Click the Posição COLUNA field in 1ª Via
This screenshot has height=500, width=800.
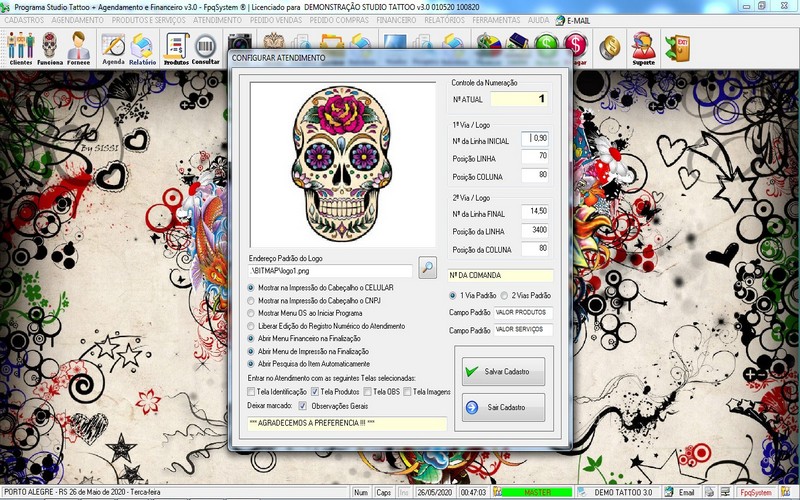535,176
